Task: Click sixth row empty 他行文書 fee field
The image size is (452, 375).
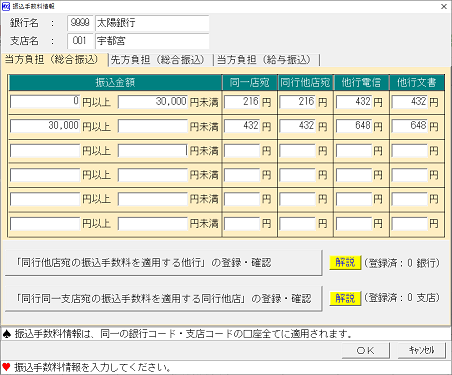Action: coord(410,224)
